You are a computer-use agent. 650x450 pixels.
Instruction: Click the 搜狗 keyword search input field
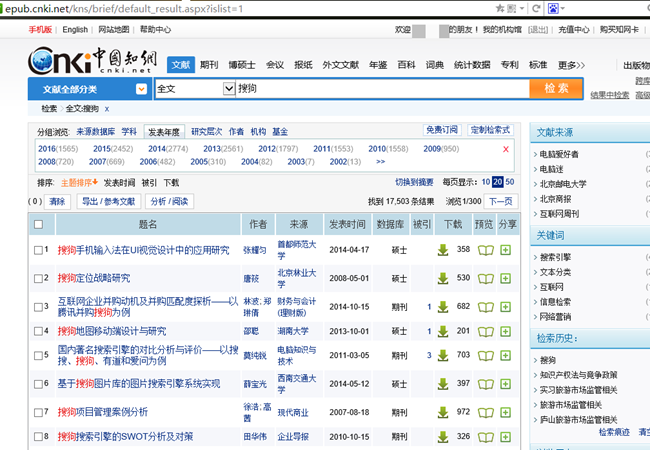tap(382, 88)
